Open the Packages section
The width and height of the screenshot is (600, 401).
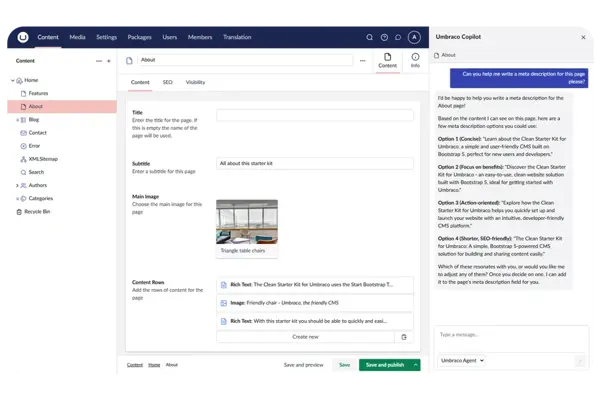(x=139, y=37)
